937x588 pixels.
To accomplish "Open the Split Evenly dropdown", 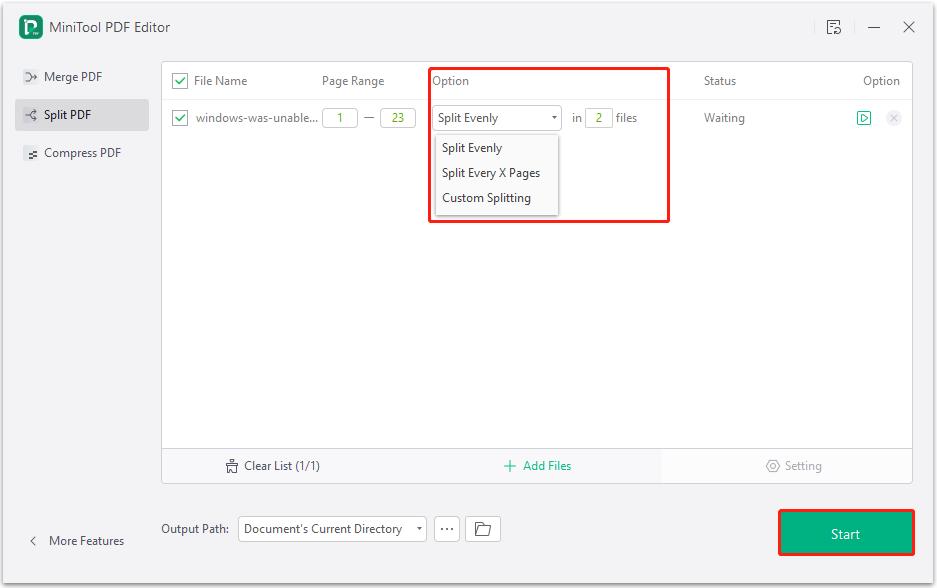I will coord(496,117).
